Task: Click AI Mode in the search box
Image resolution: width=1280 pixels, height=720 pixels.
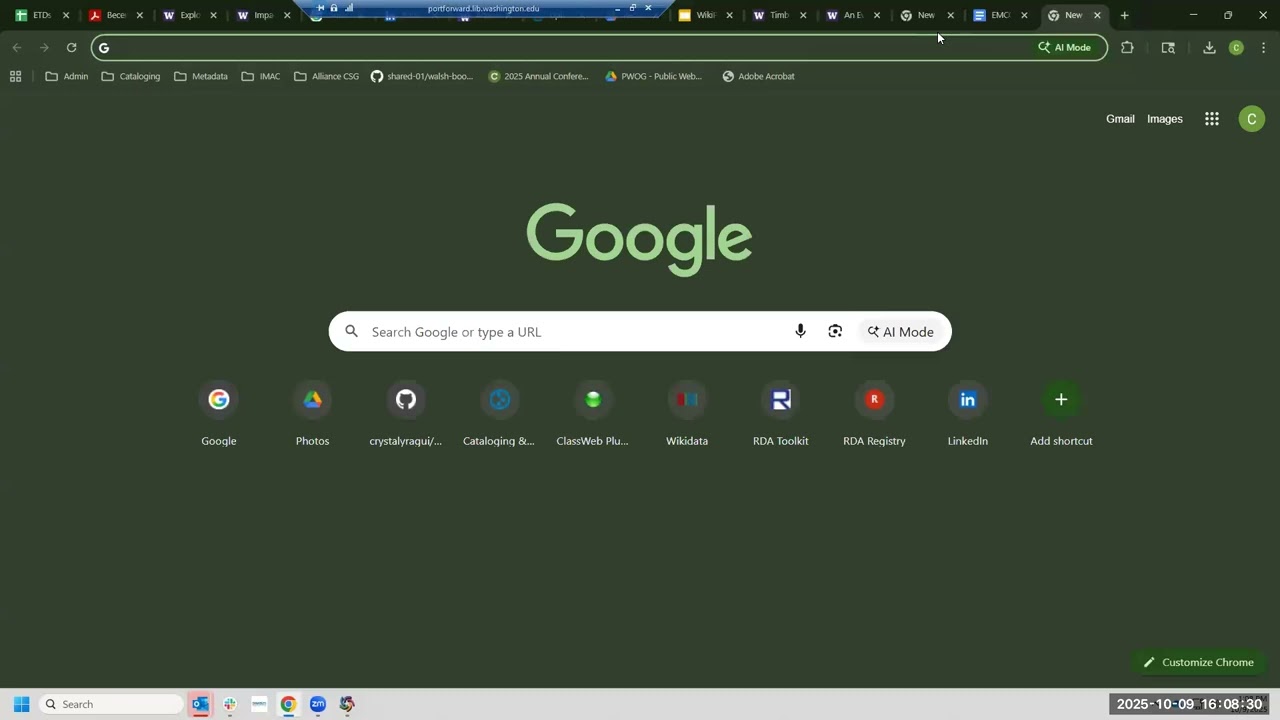Action: [x=900, y=331]
